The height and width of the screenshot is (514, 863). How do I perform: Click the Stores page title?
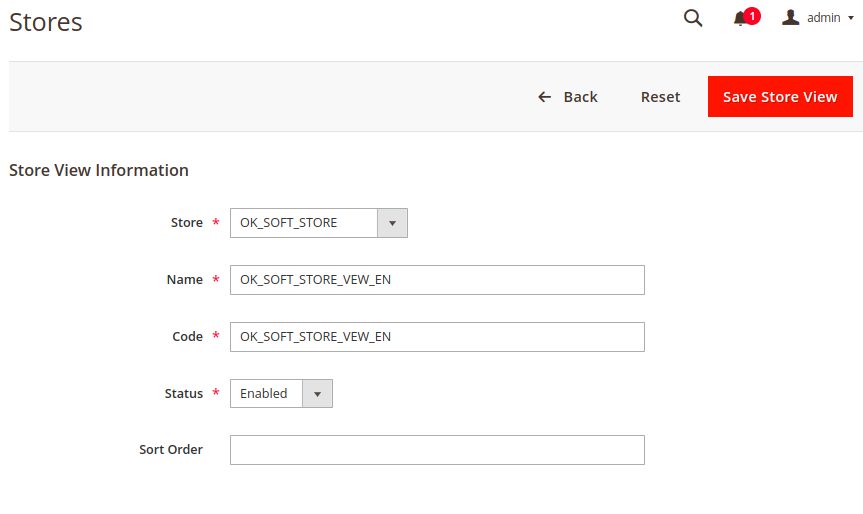46,23
